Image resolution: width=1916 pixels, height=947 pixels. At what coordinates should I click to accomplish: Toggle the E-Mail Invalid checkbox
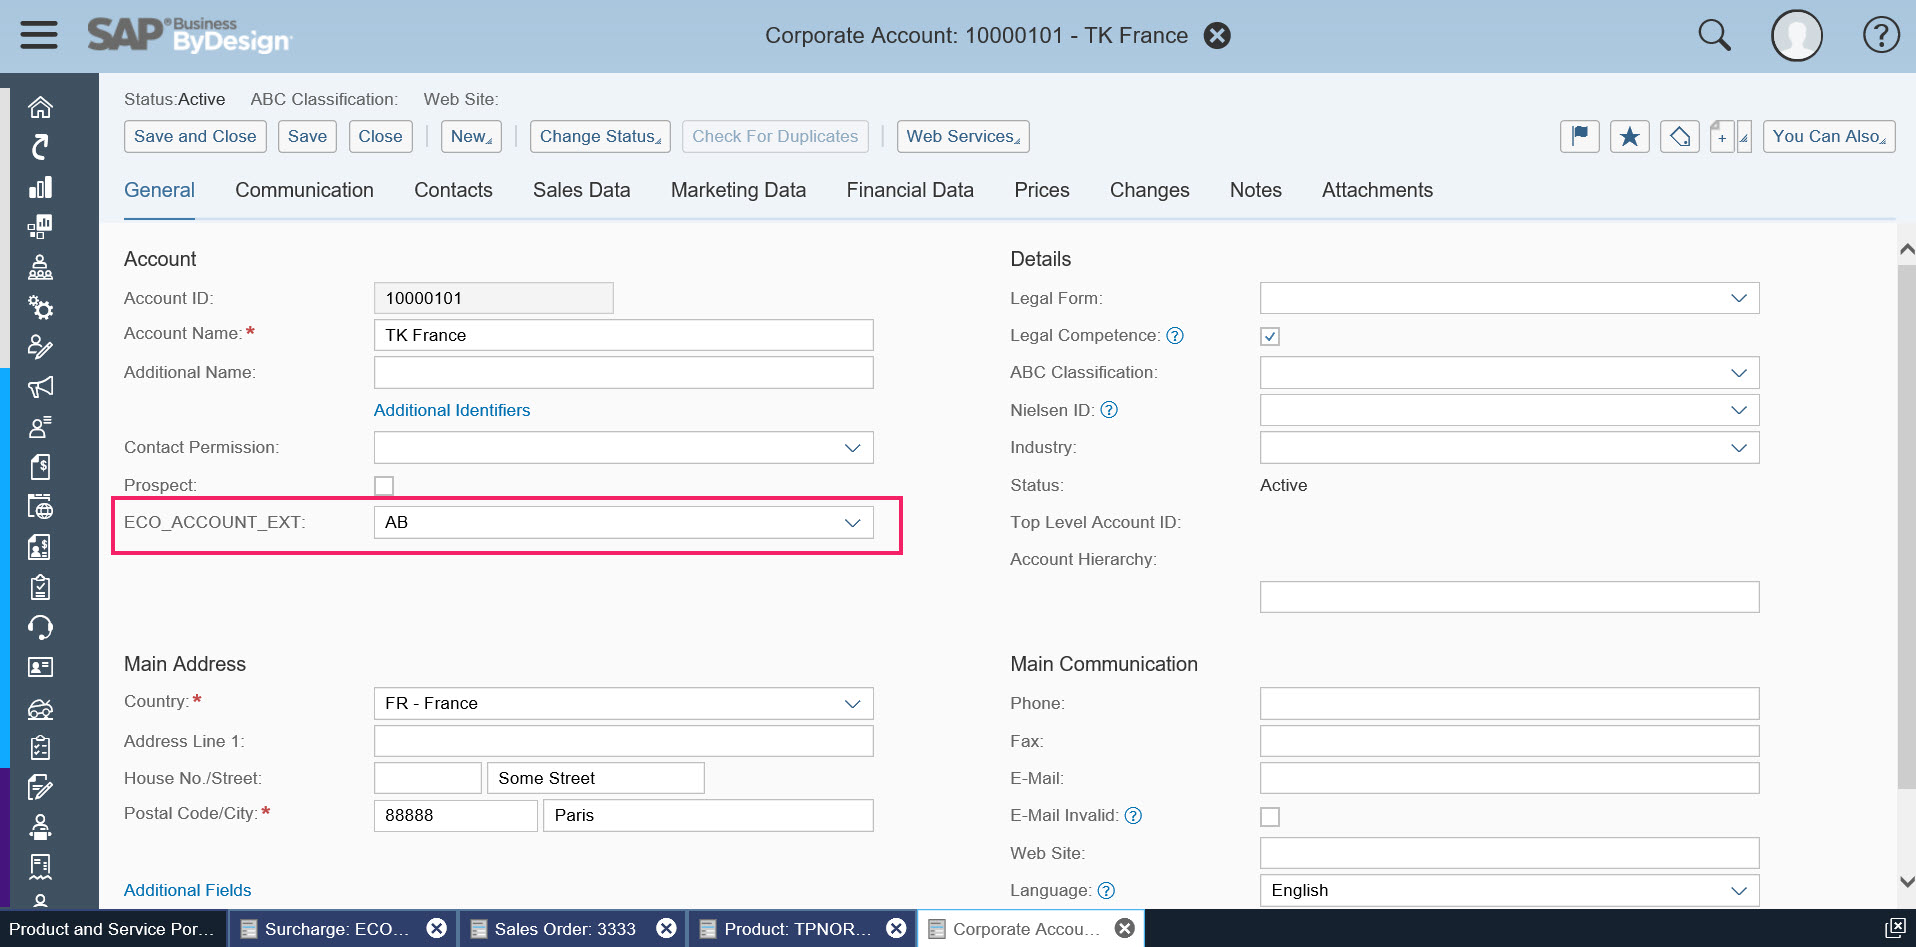(1270, 816)
